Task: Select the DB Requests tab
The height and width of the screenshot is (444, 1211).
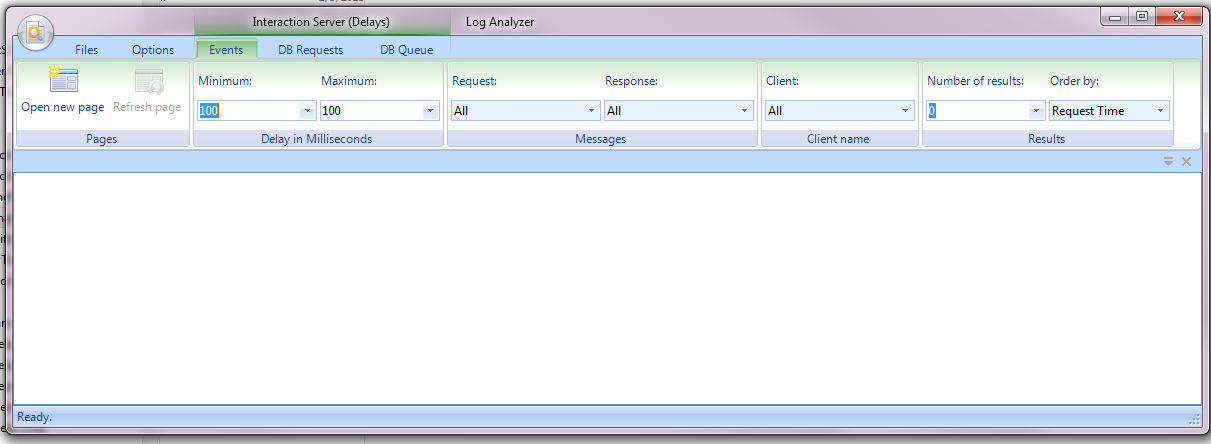Action: tap(310, 50)
